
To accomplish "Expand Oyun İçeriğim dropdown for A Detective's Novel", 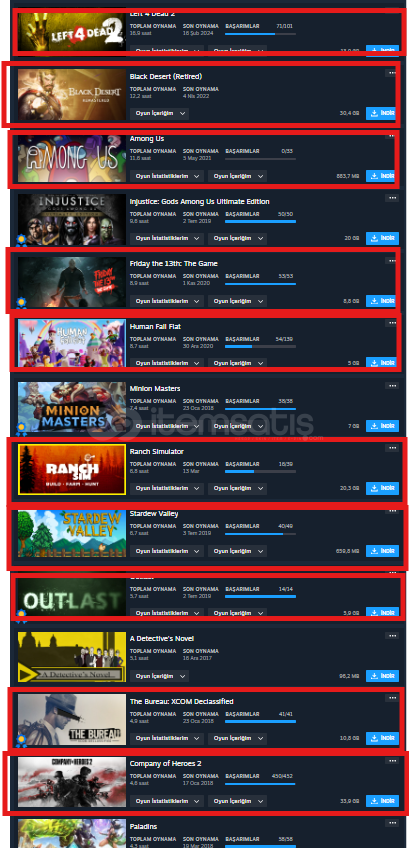I will point(159,676).
